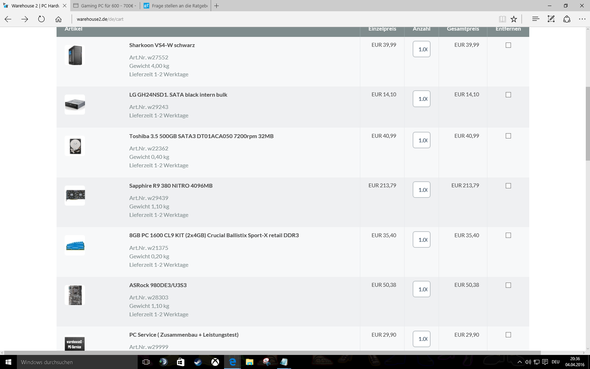
Task: Open Toshiba 3.5 500GB SATA3 product link
Action: 201,136
